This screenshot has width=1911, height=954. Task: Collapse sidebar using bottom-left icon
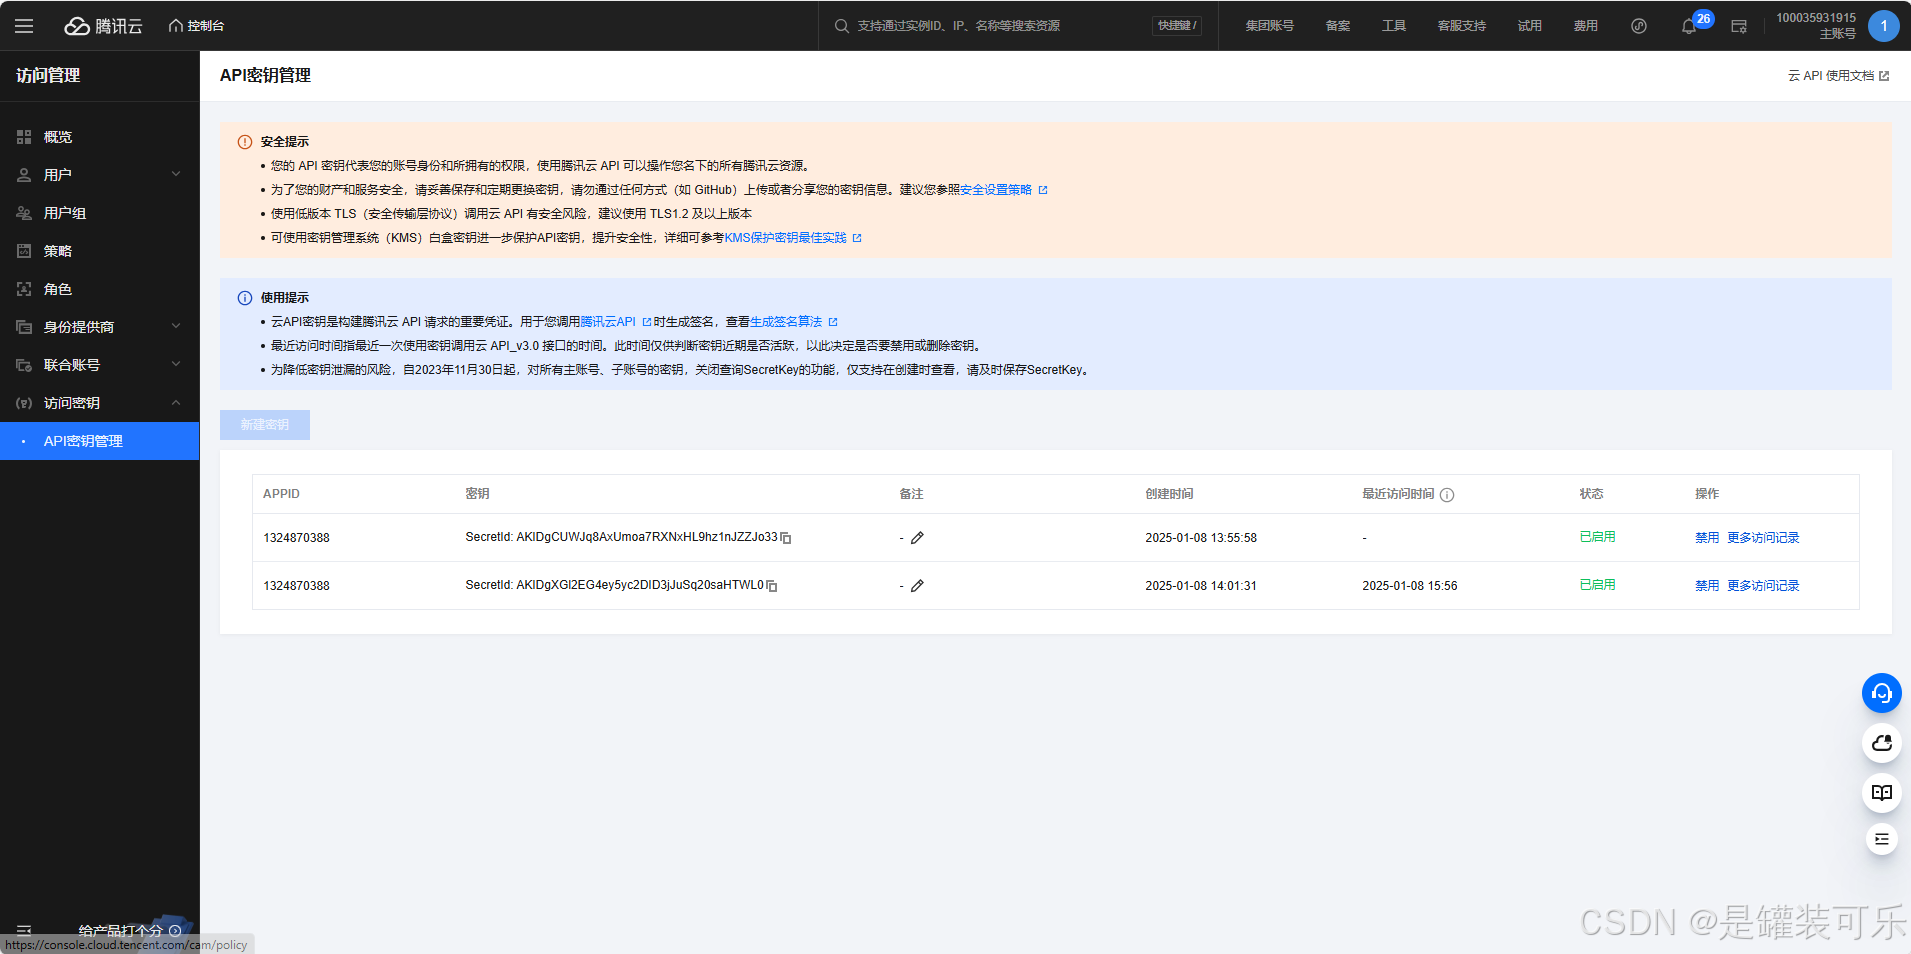coord(24,931)
